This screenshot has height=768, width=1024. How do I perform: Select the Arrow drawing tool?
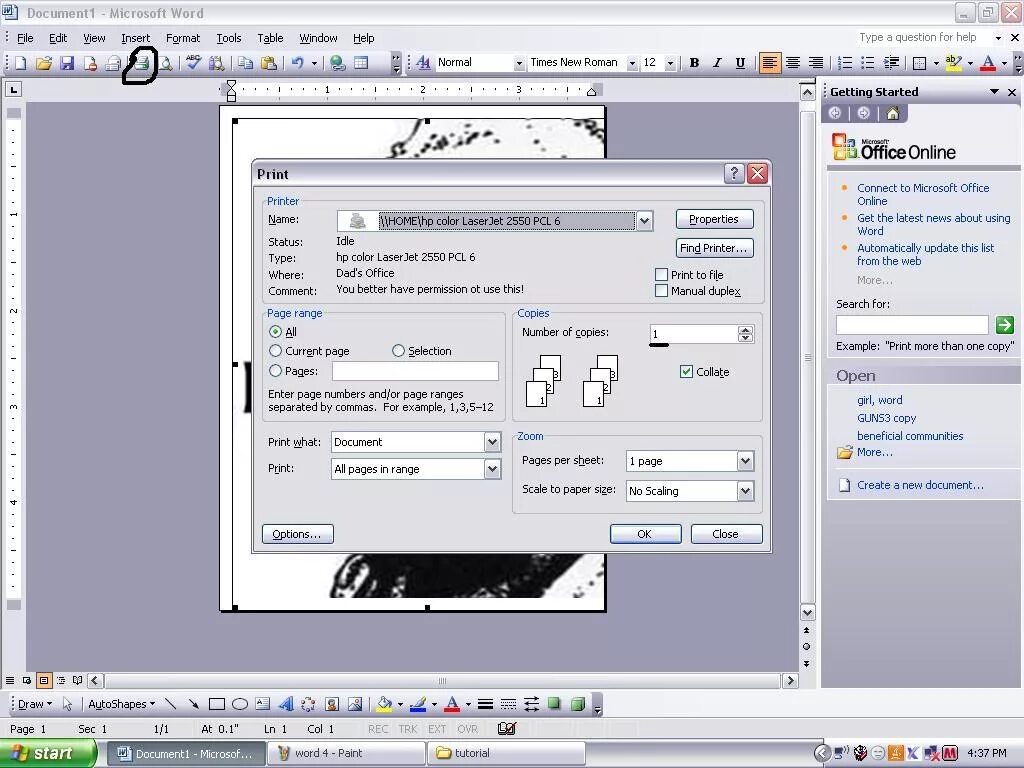point(193,704)
